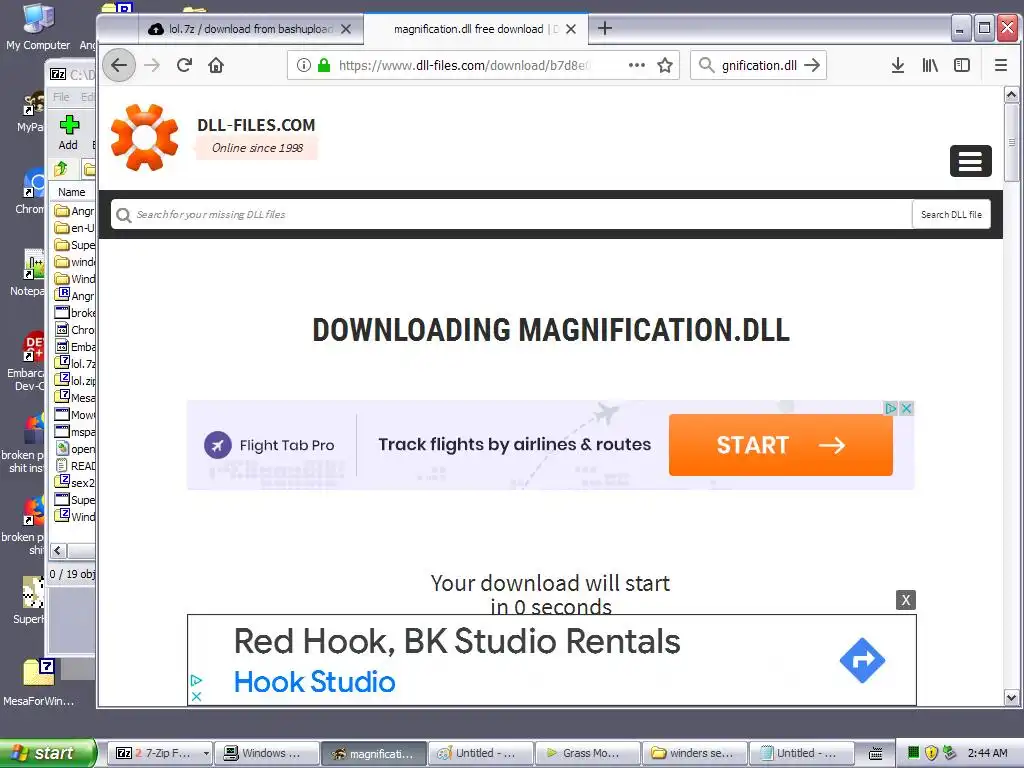The image size is (1024, 768).
Task: Click the search go arrow in search box
Action: [812, 65]
